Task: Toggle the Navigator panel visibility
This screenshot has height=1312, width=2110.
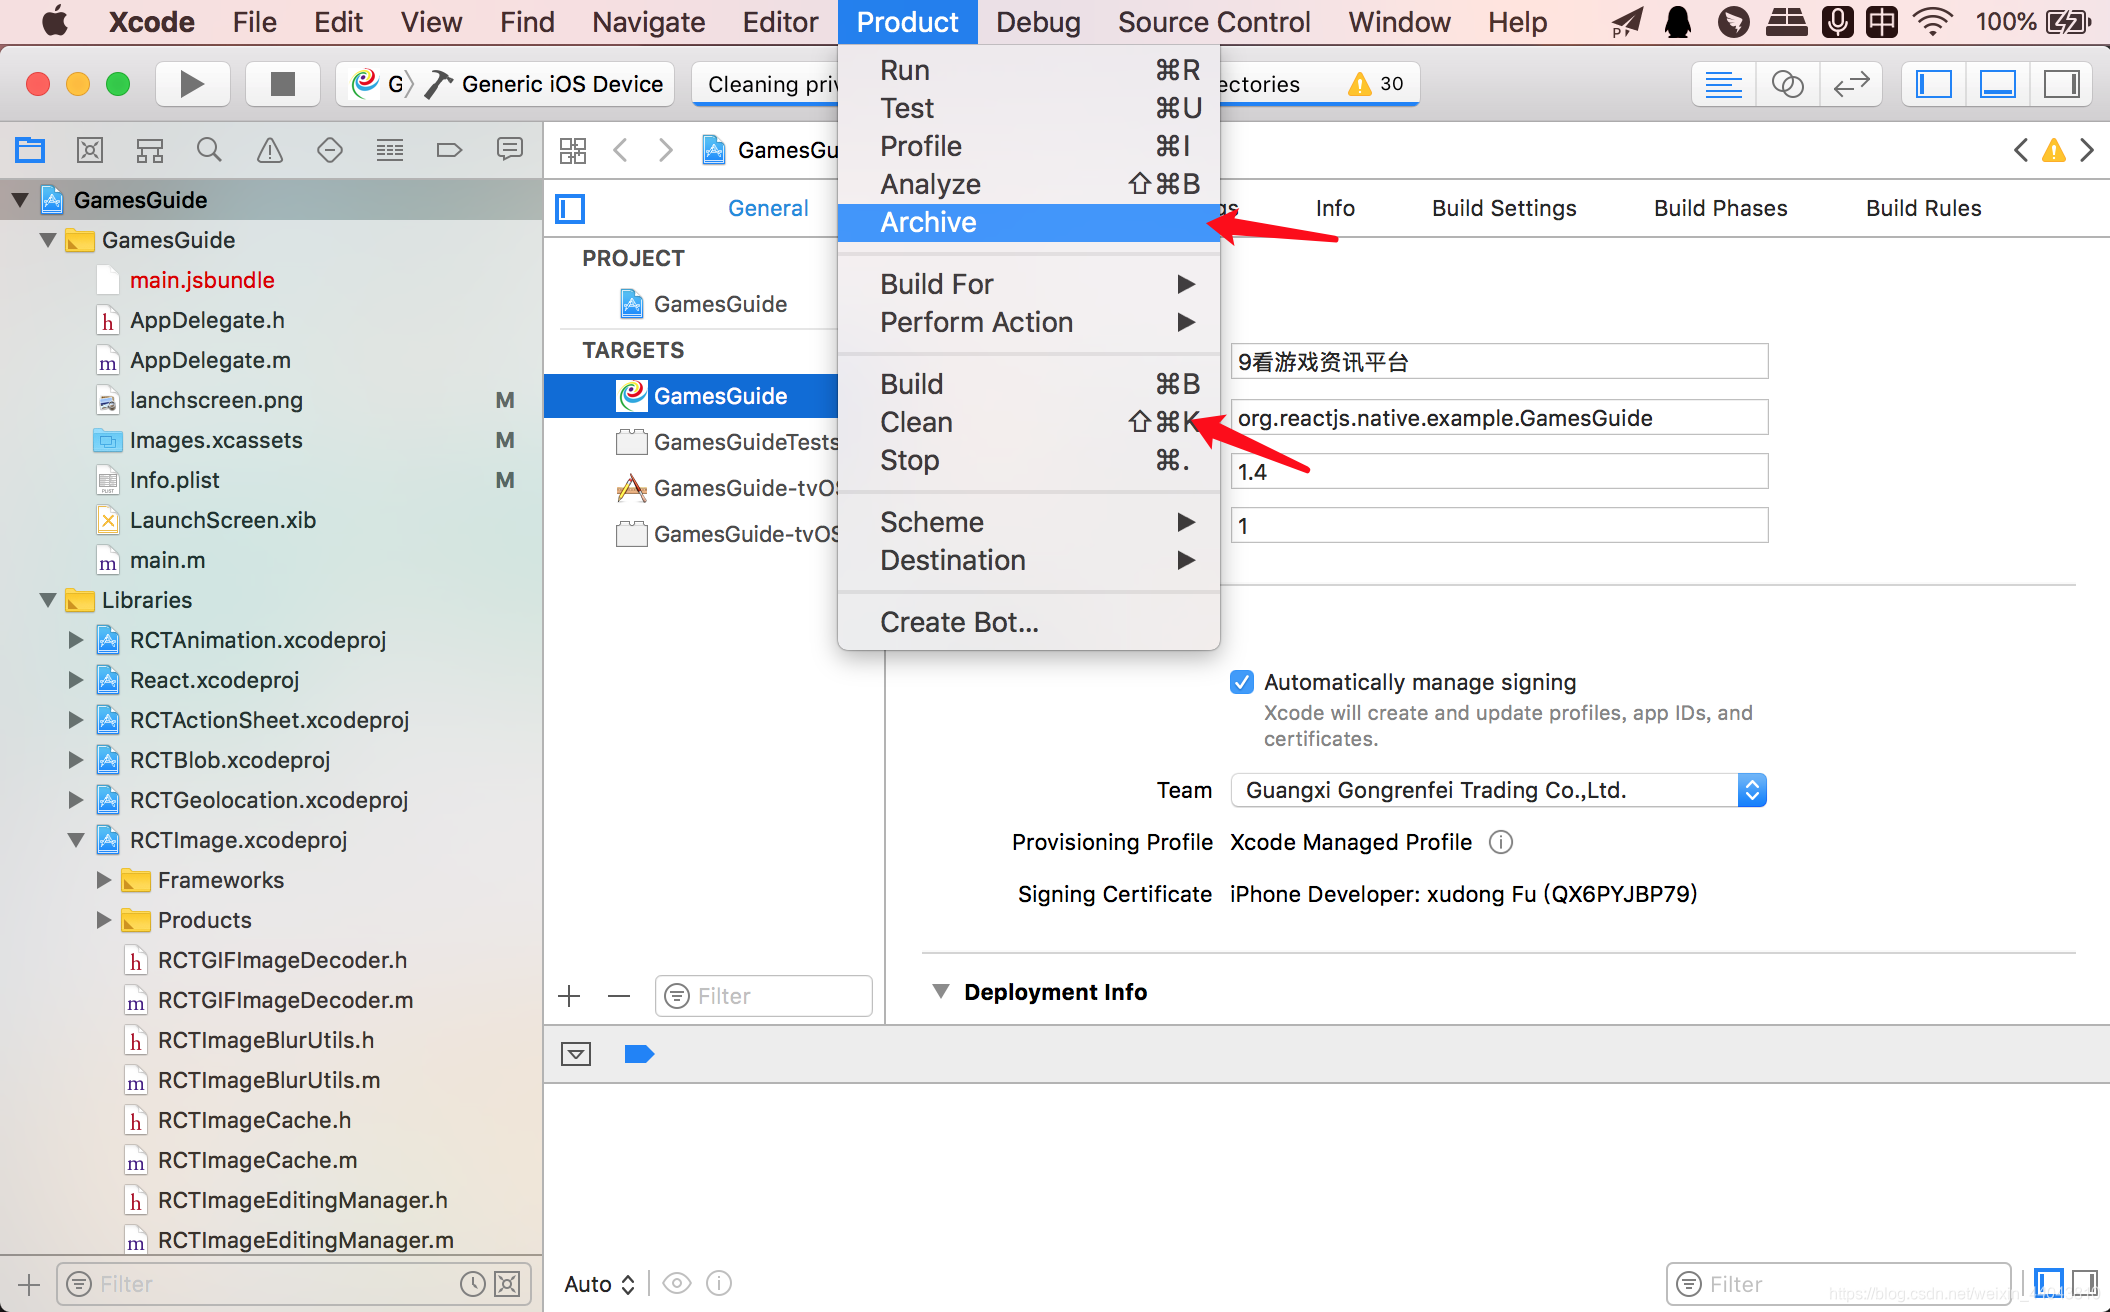Action: [1934, 84]
